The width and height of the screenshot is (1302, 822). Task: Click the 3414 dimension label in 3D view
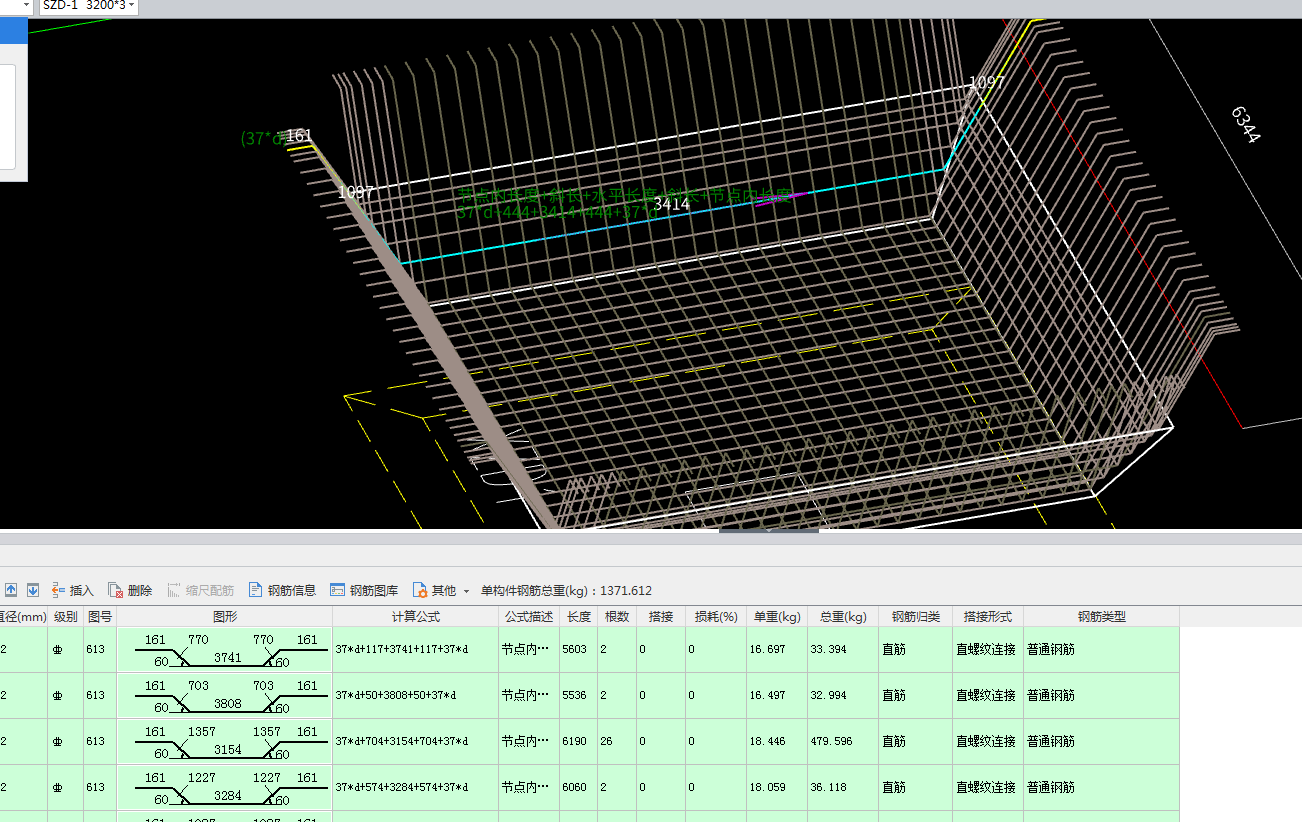coord(672,204)
